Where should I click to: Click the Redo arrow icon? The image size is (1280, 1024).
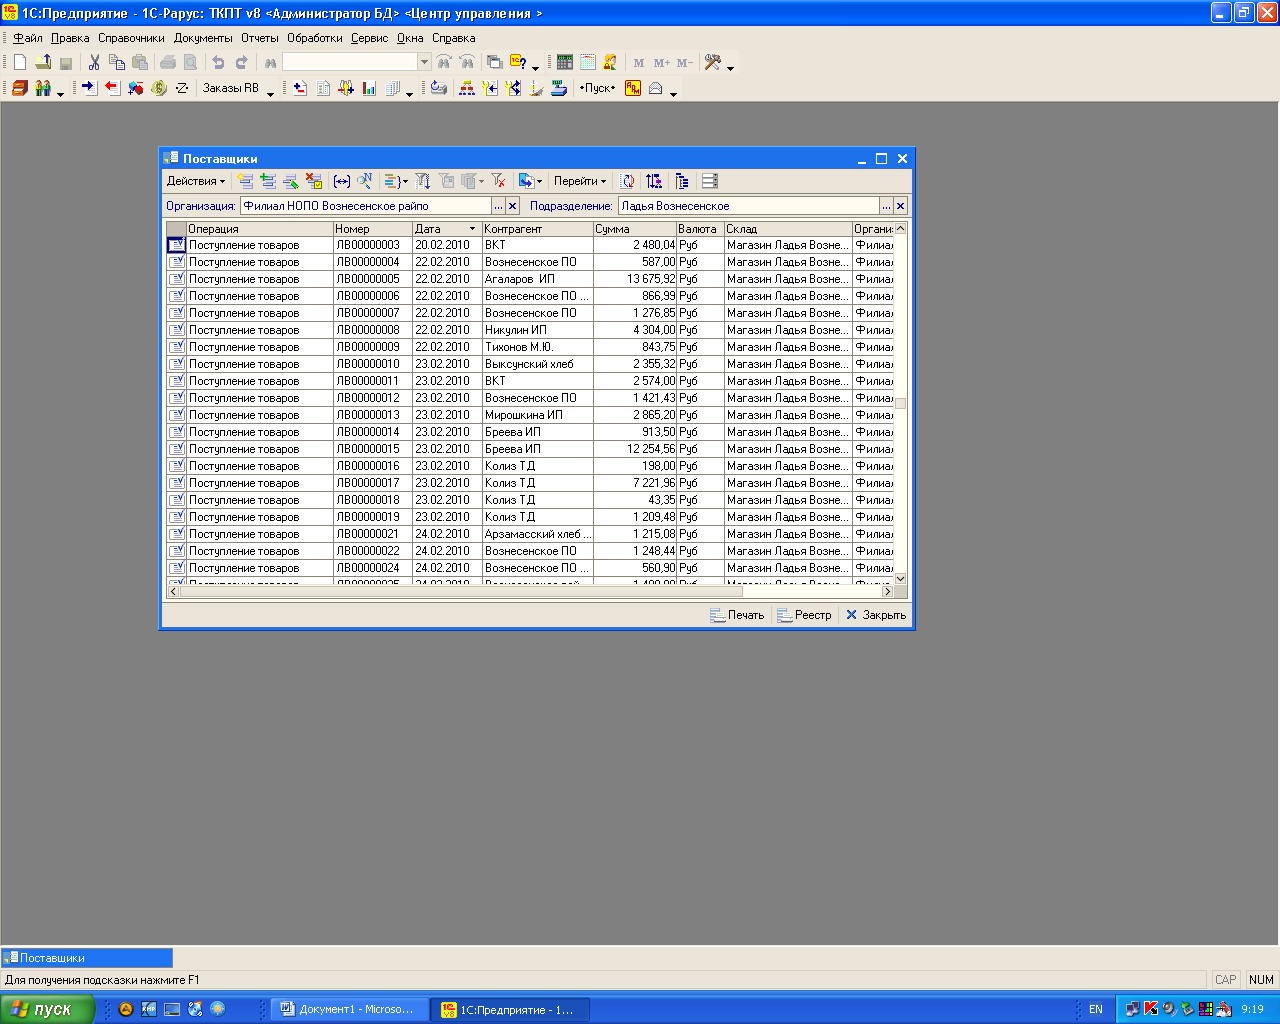coord(241,62)
